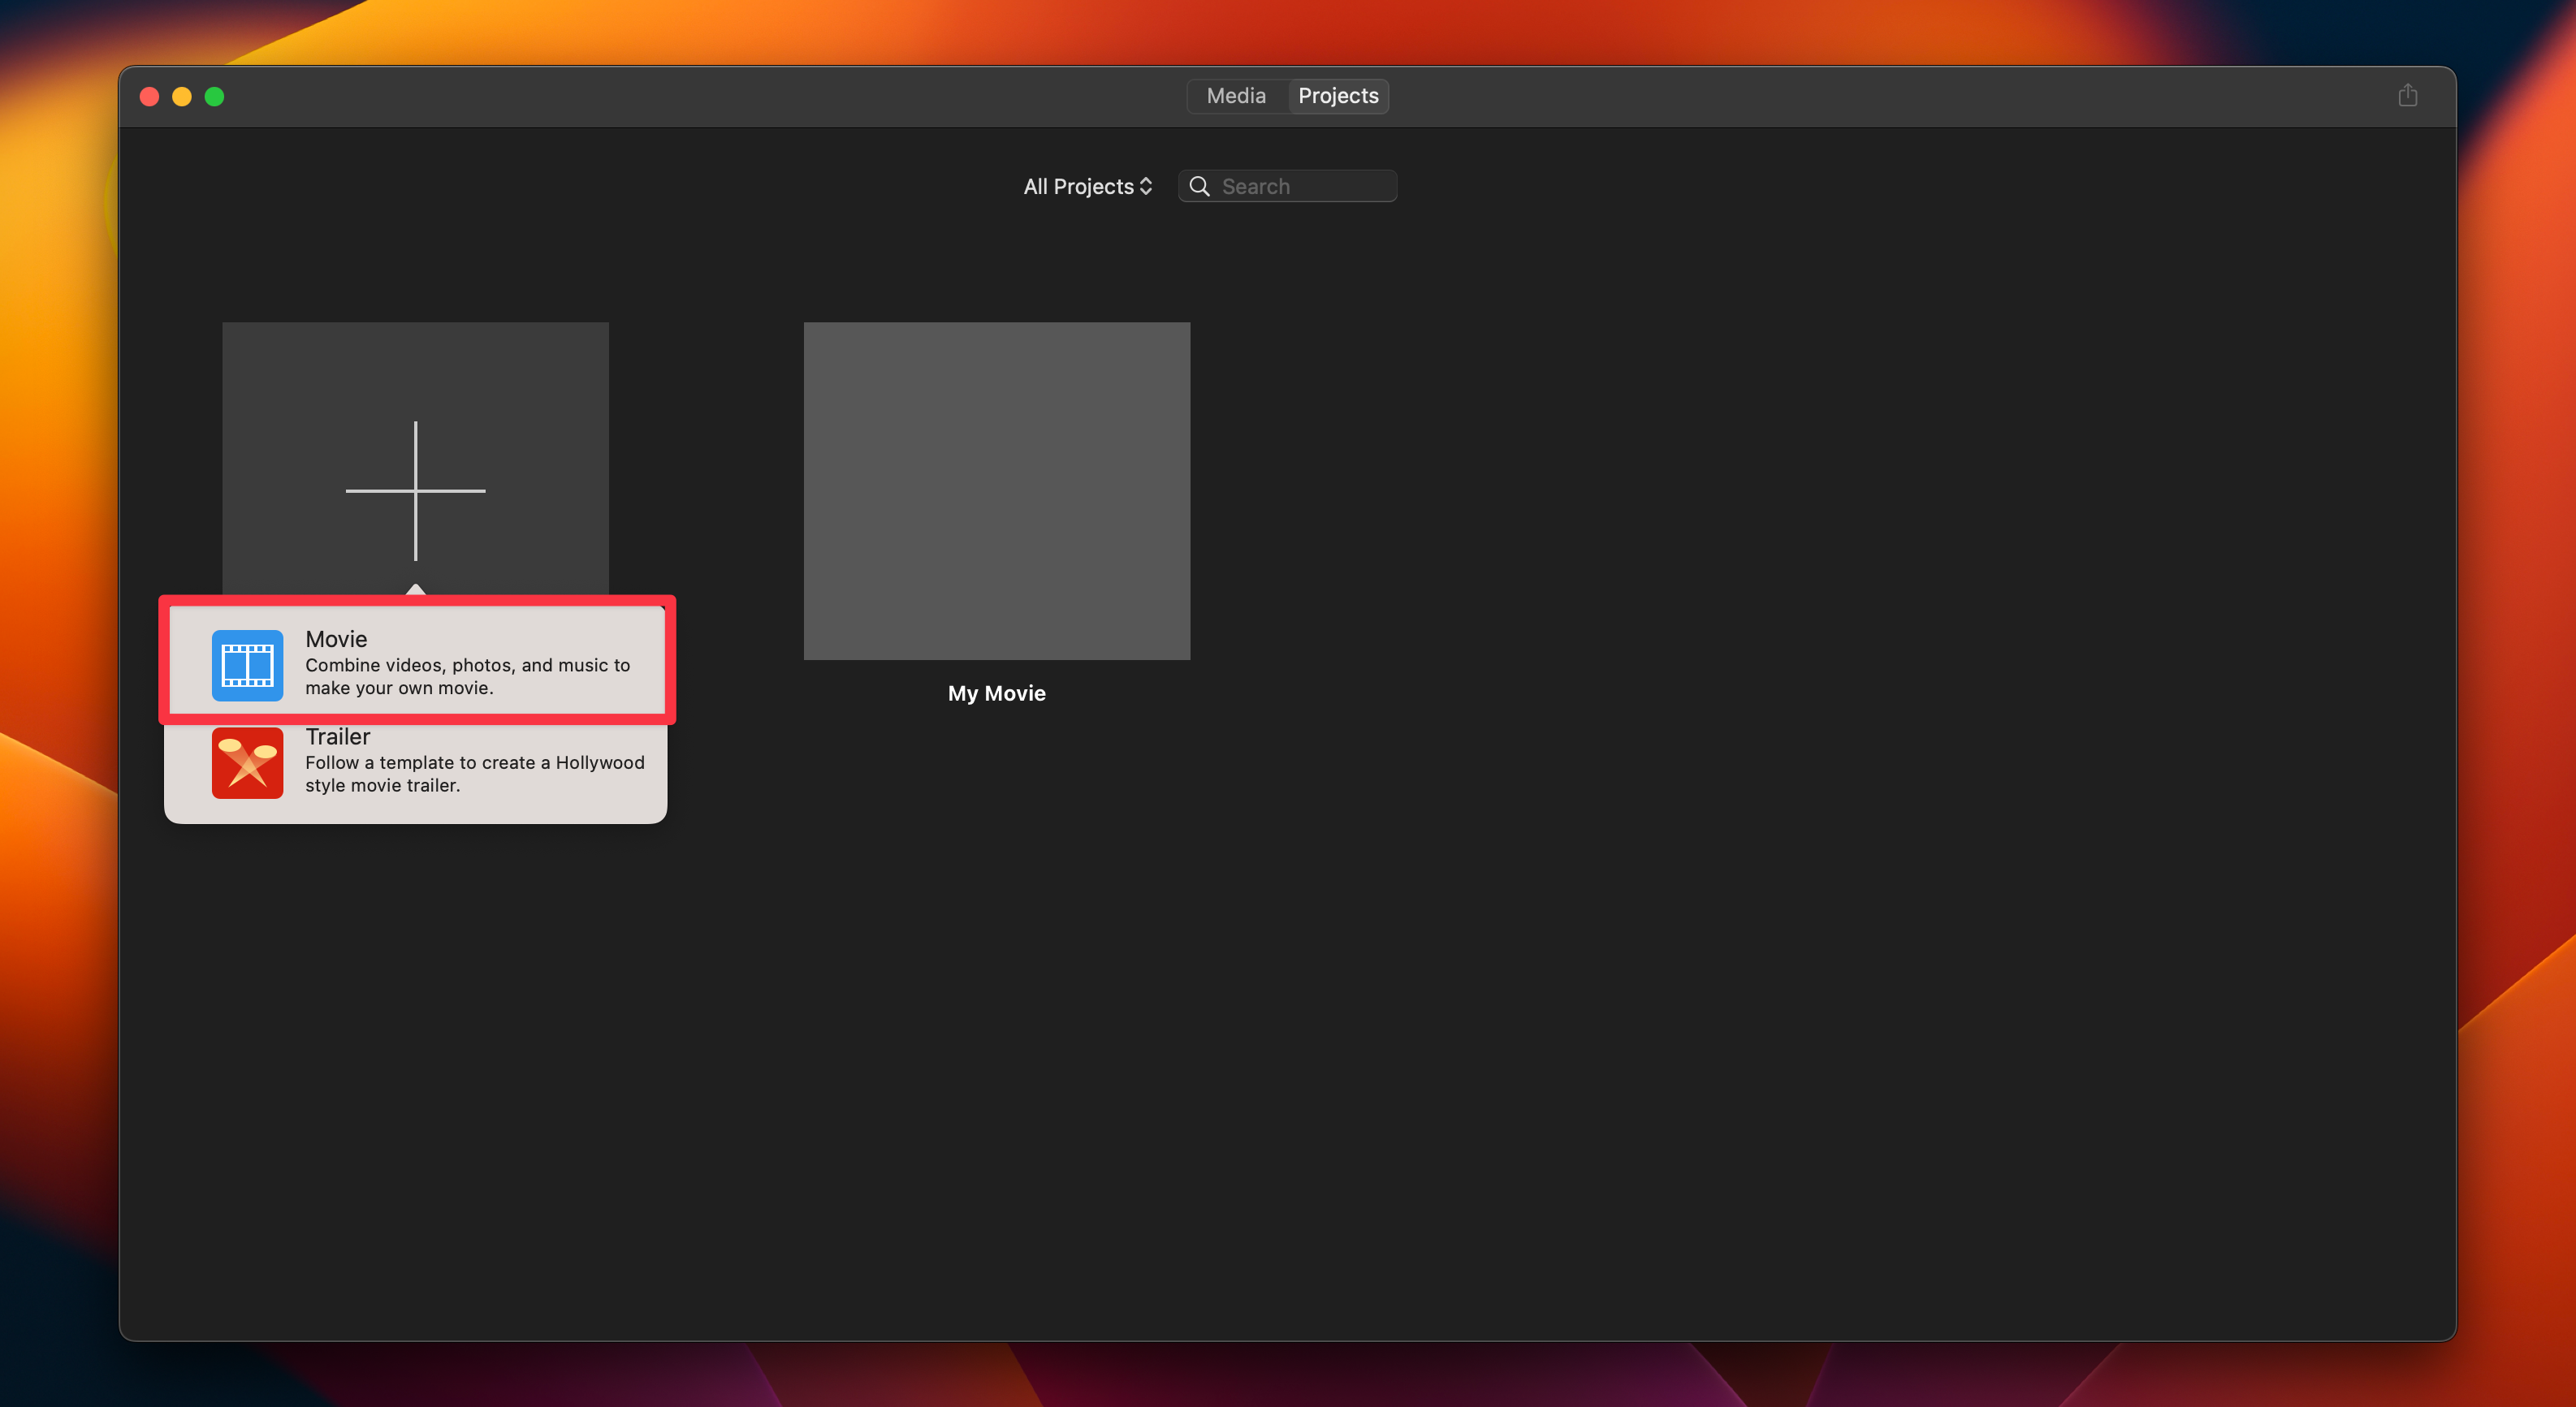Click the green zoom button on the window

(214, 96)
